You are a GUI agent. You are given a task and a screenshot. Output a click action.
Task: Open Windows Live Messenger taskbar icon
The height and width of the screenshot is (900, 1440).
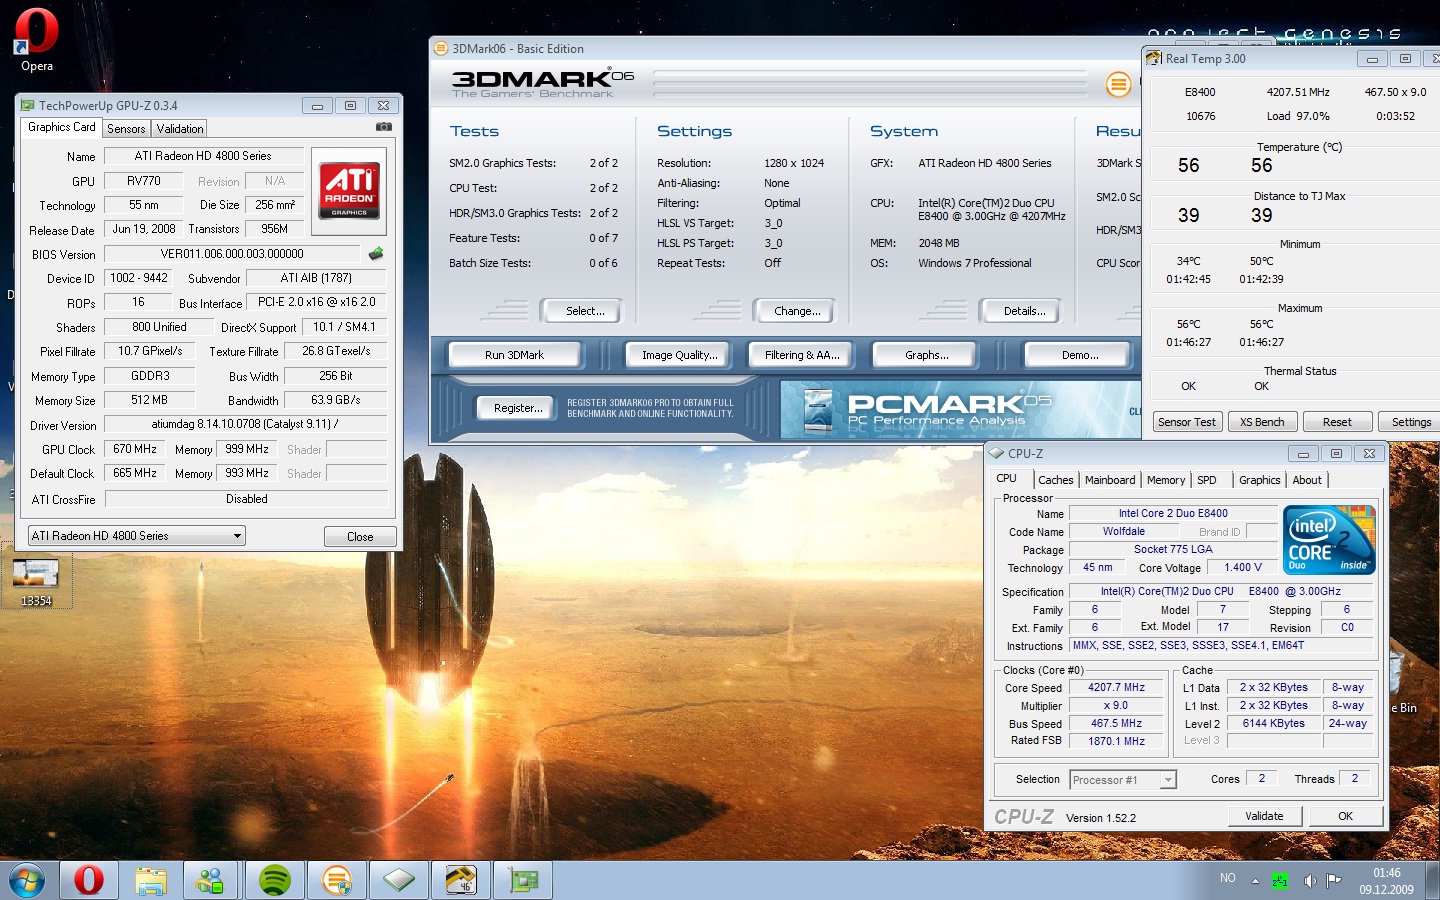click(212, 880)
